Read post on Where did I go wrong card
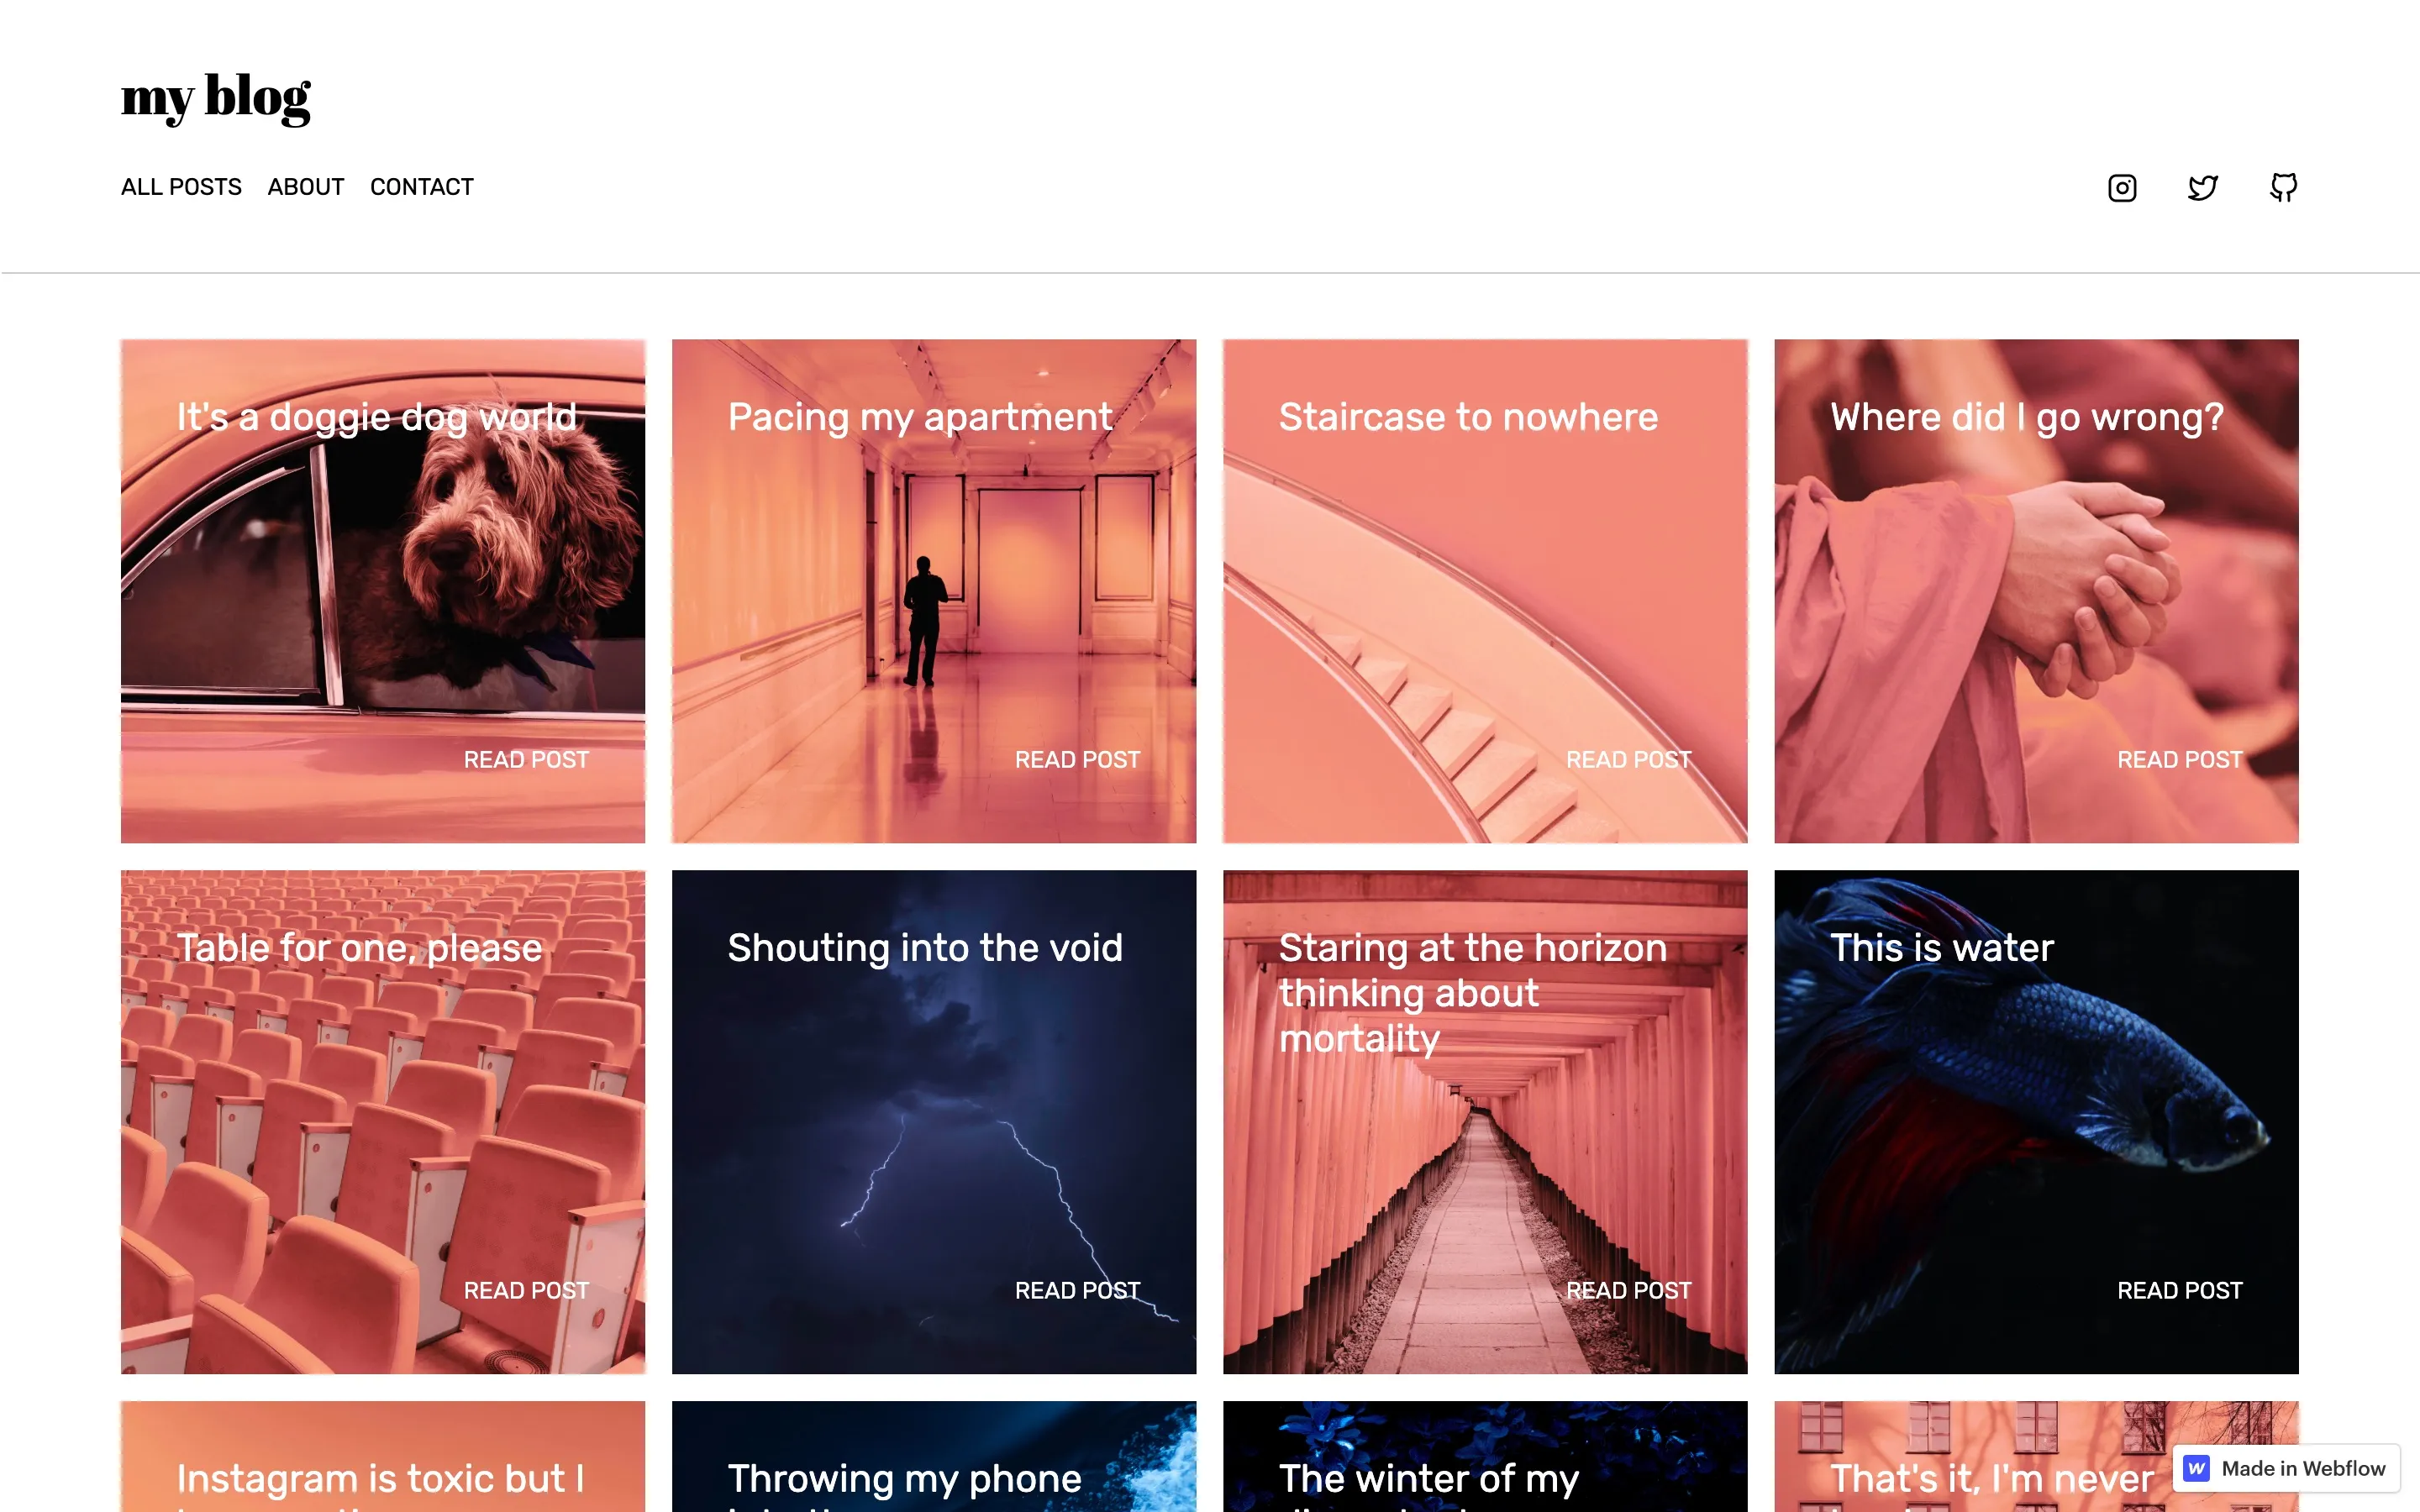Viewport: 2420px width, 1512px height. coord(2179,760)
